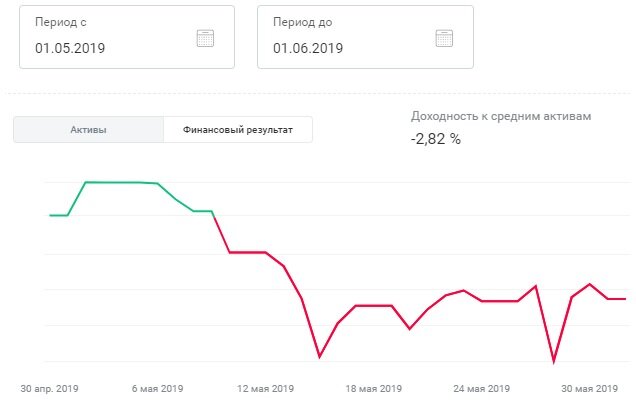Screen dimensions: 636x408
Task: Click the '18 мая 2019' axis label
Action: point(374,389)
